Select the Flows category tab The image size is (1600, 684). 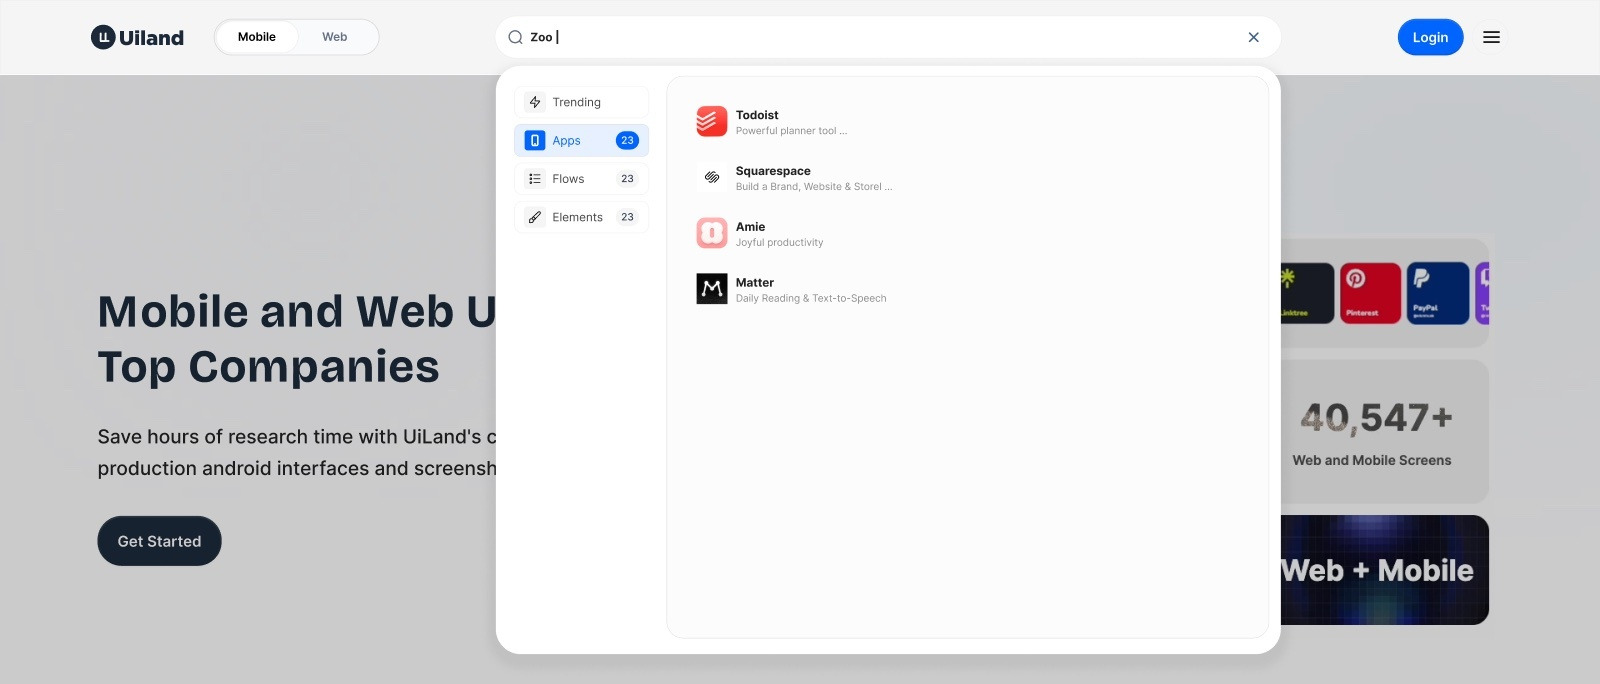pyautogui.click(x=581, y=179)
